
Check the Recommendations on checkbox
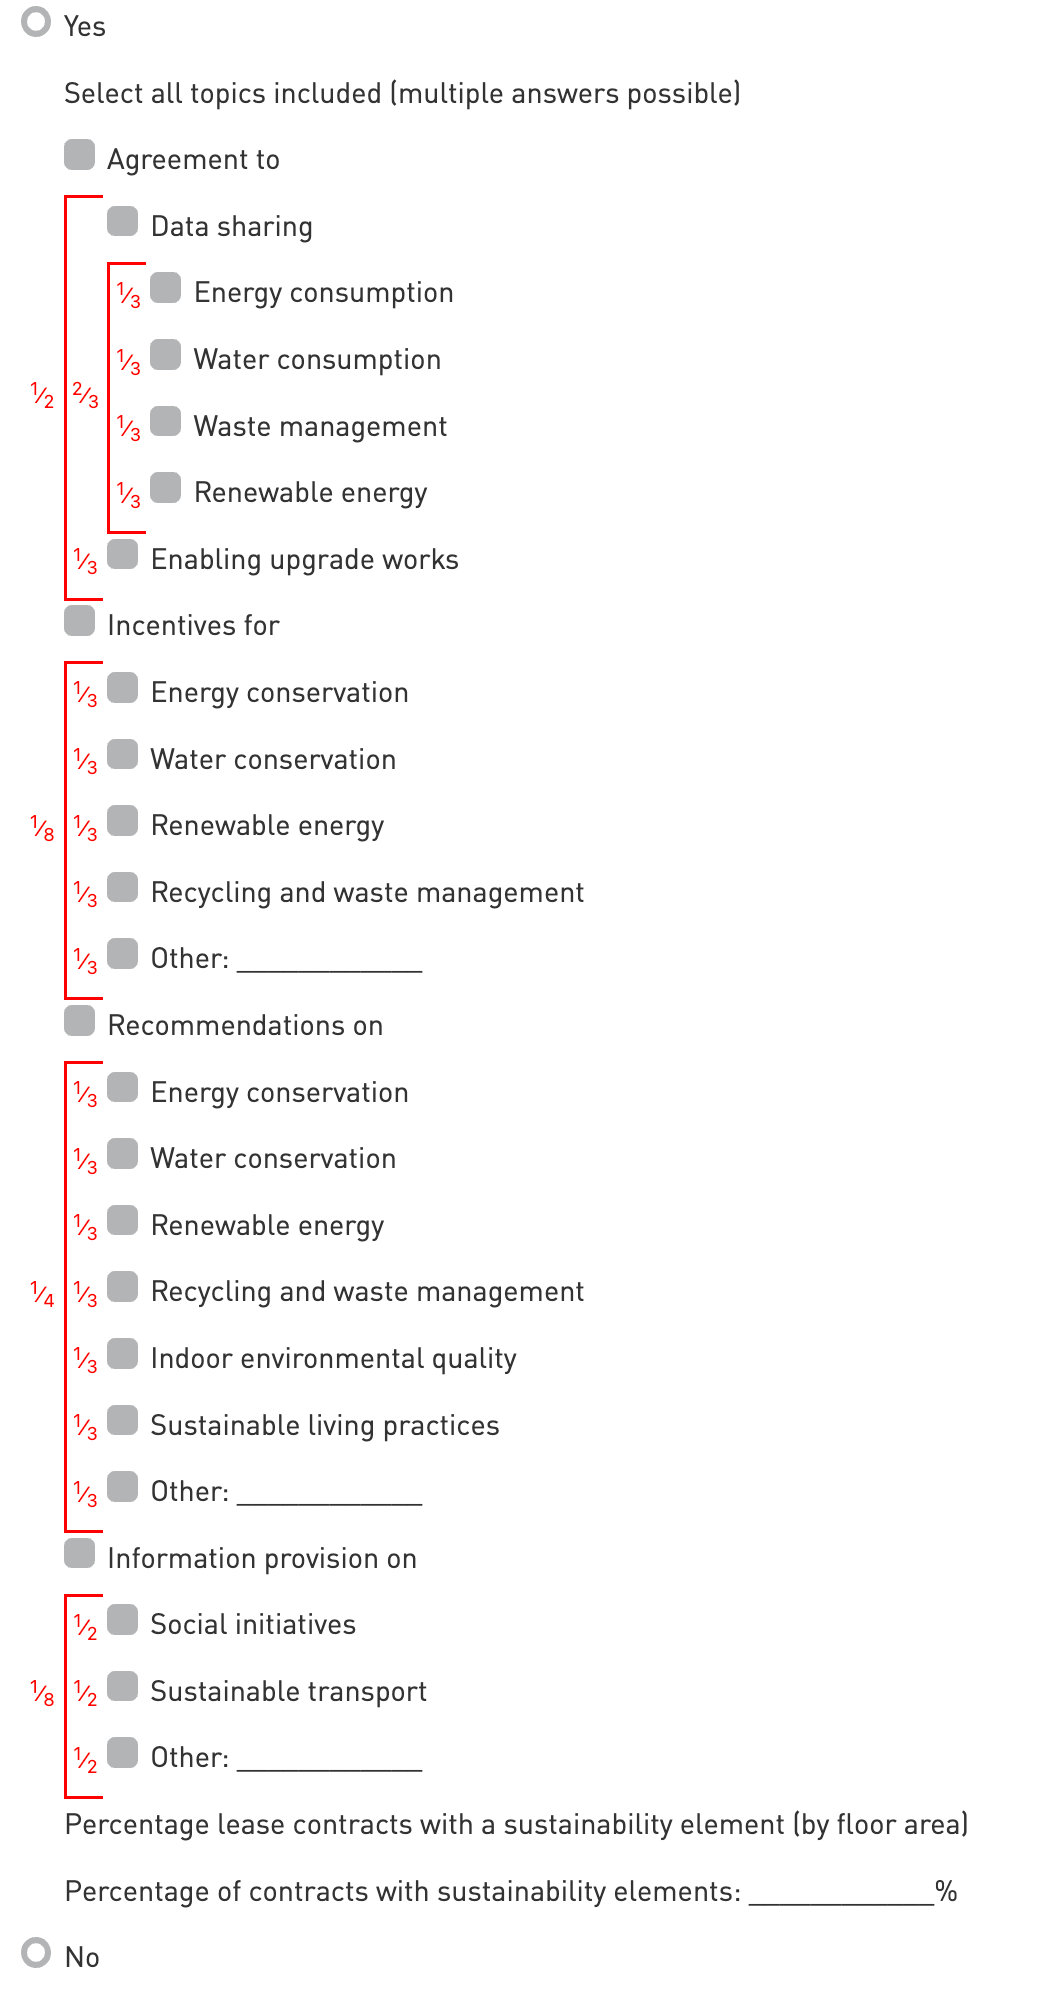point(79,1021)
